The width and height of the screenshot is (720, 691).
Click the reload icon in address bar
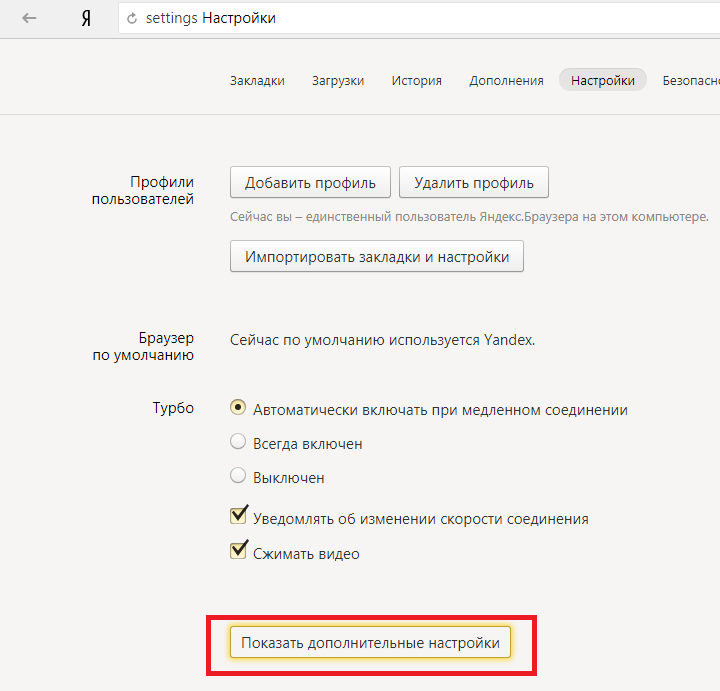point(132,19)
